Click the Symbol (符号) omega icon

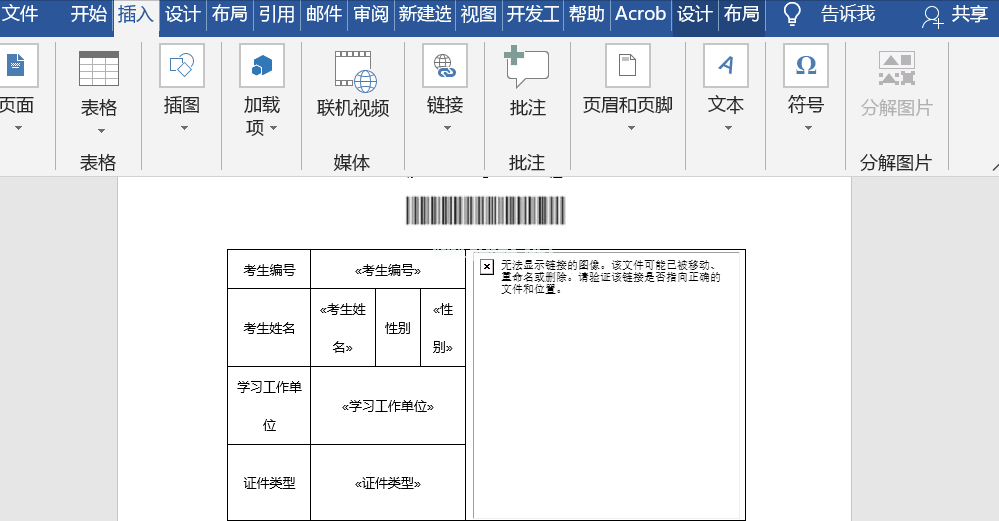pos(805,66)
